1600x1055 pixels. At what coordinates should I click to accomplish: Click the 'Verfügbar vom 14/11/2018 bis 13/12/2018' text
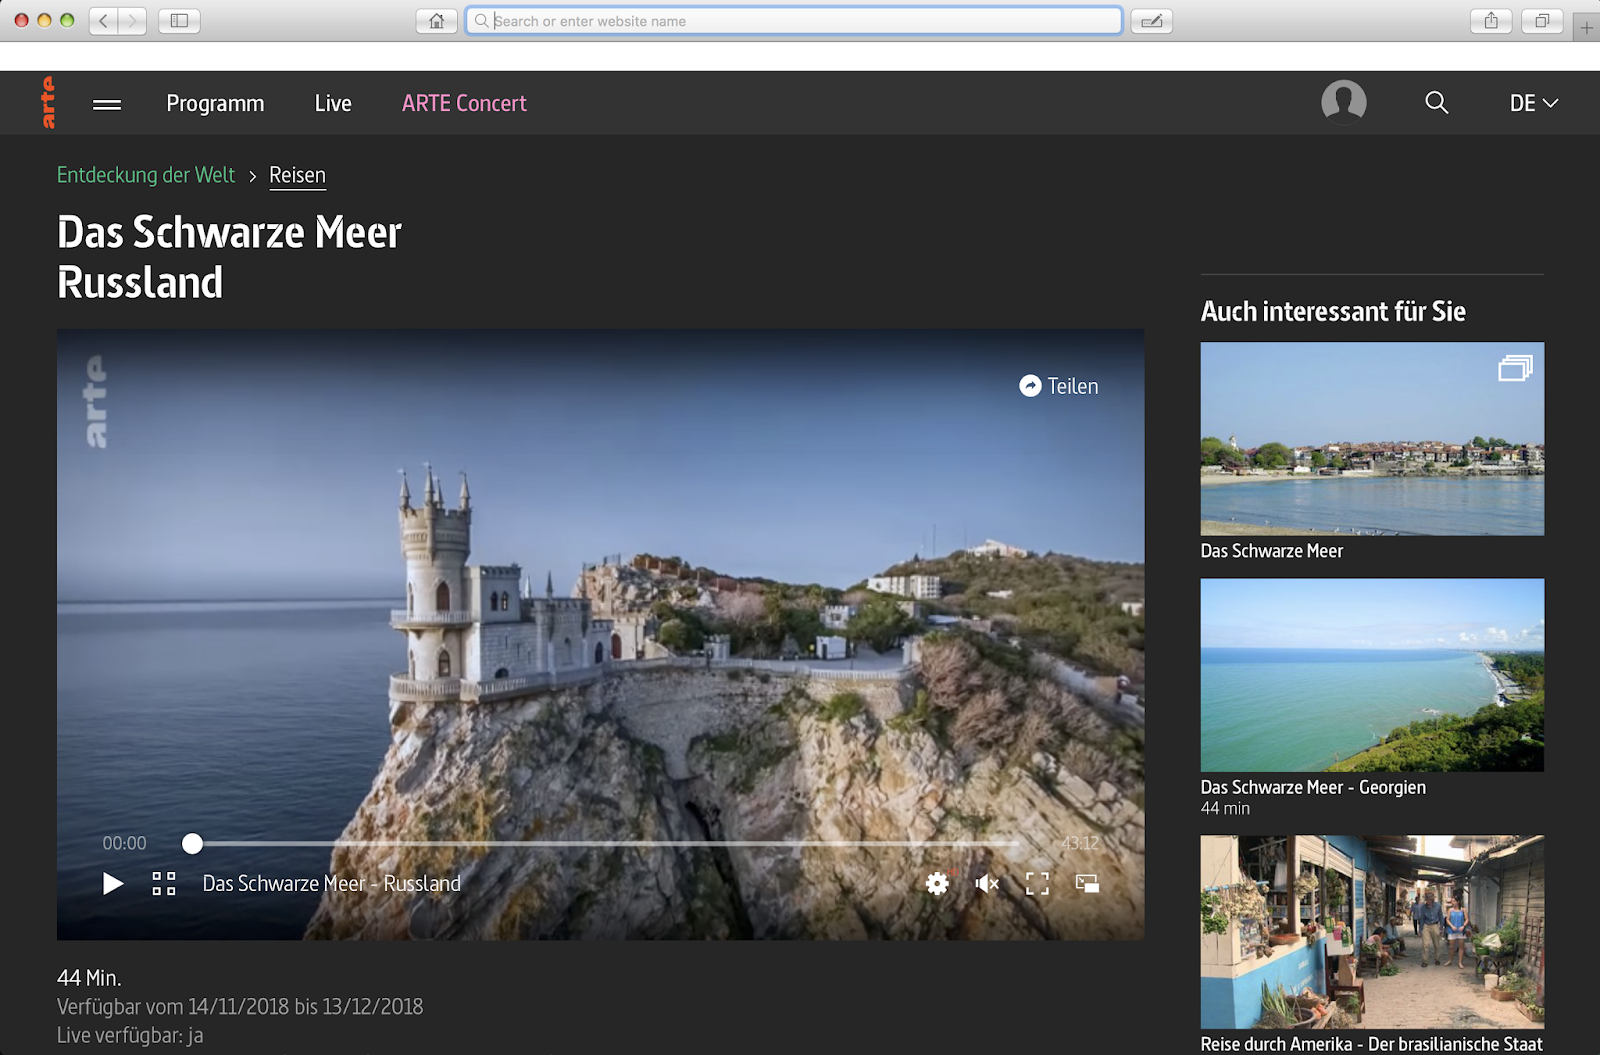(240, 1007)
